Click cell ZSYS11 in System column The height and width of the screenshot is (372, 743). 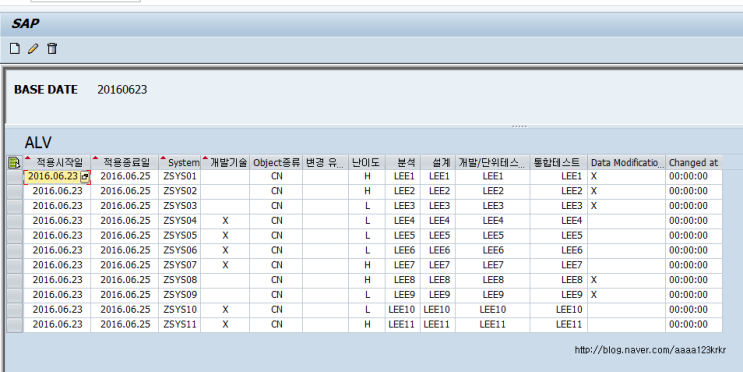click(x=180, y=325)
